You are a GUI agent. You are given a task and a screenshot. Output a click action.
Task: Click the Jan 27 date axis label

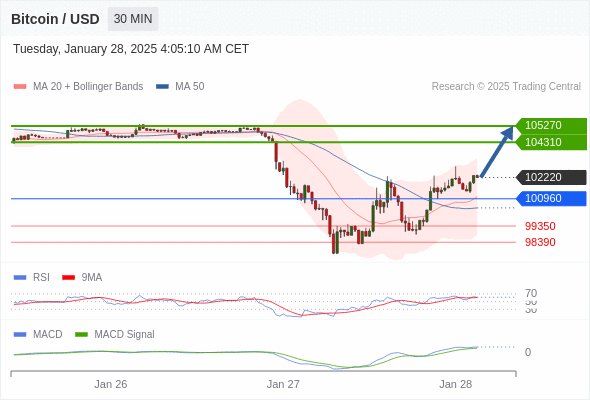click(x=283, y=384)
